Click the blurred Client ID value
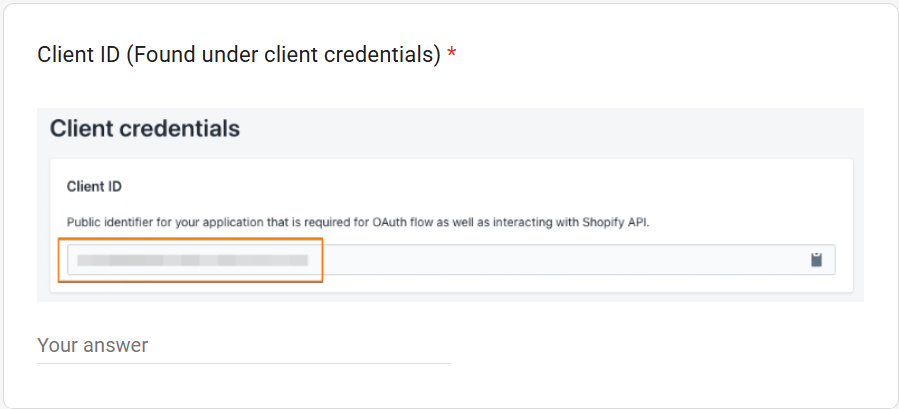Screen dimensions: 899x409 tap(193, 260)
